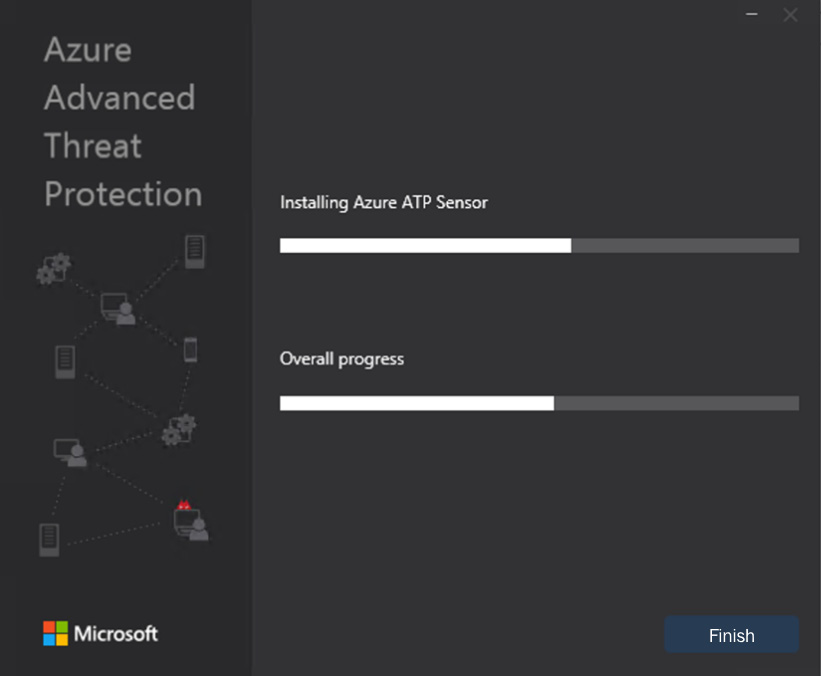Click the word "Threat" in the title
The width and height of the screenshot is (821, 676).
click(93, 146)
